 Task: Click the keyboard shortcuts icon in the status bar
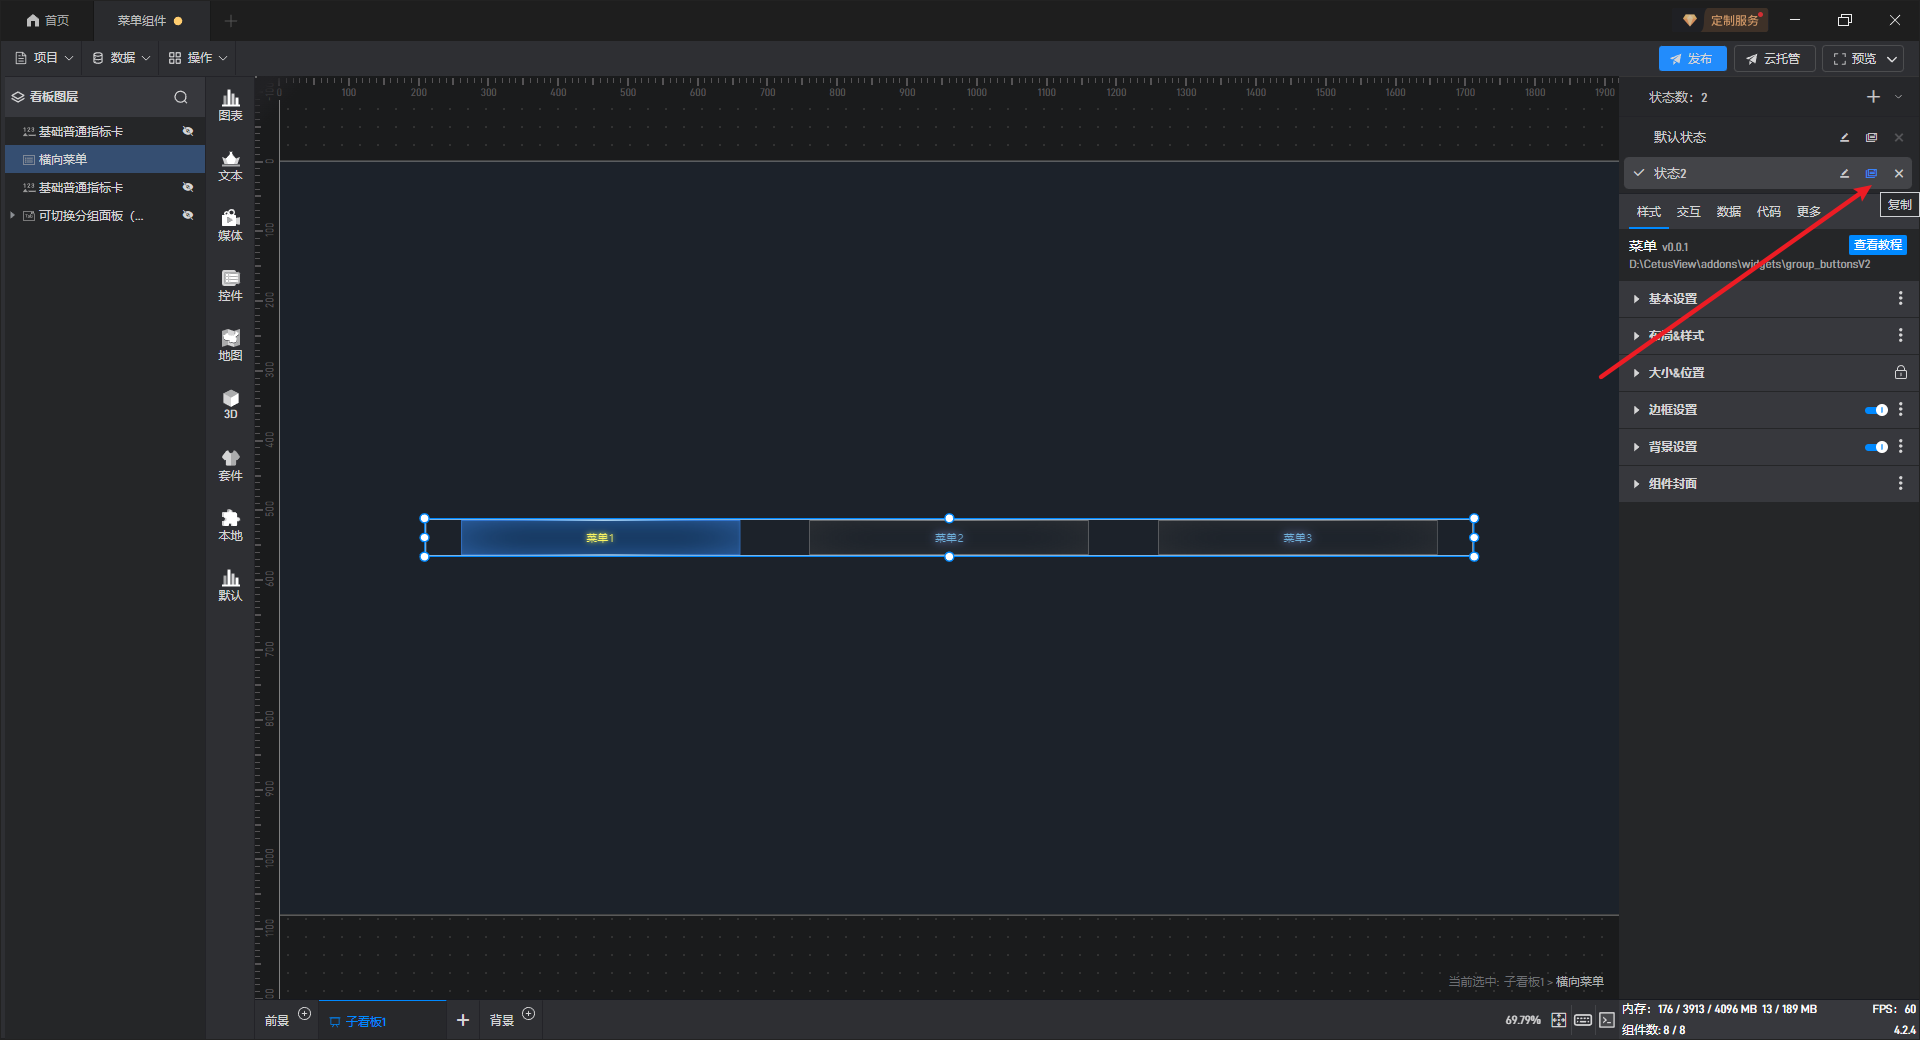(1582, 1020)
